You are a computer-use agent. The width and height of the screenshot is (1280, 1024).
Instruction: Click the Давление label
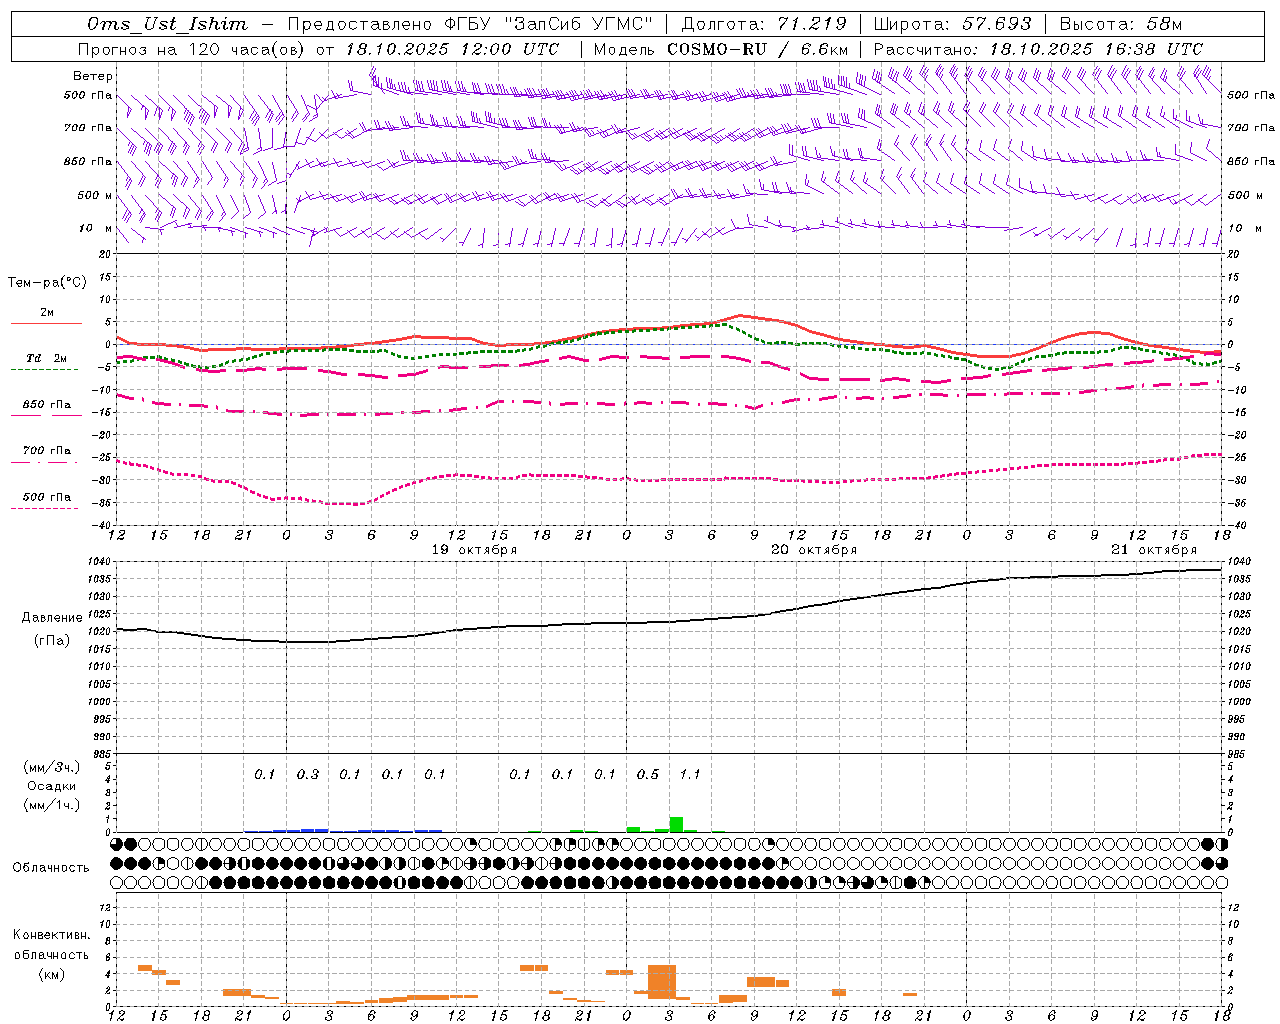point(51,618)
